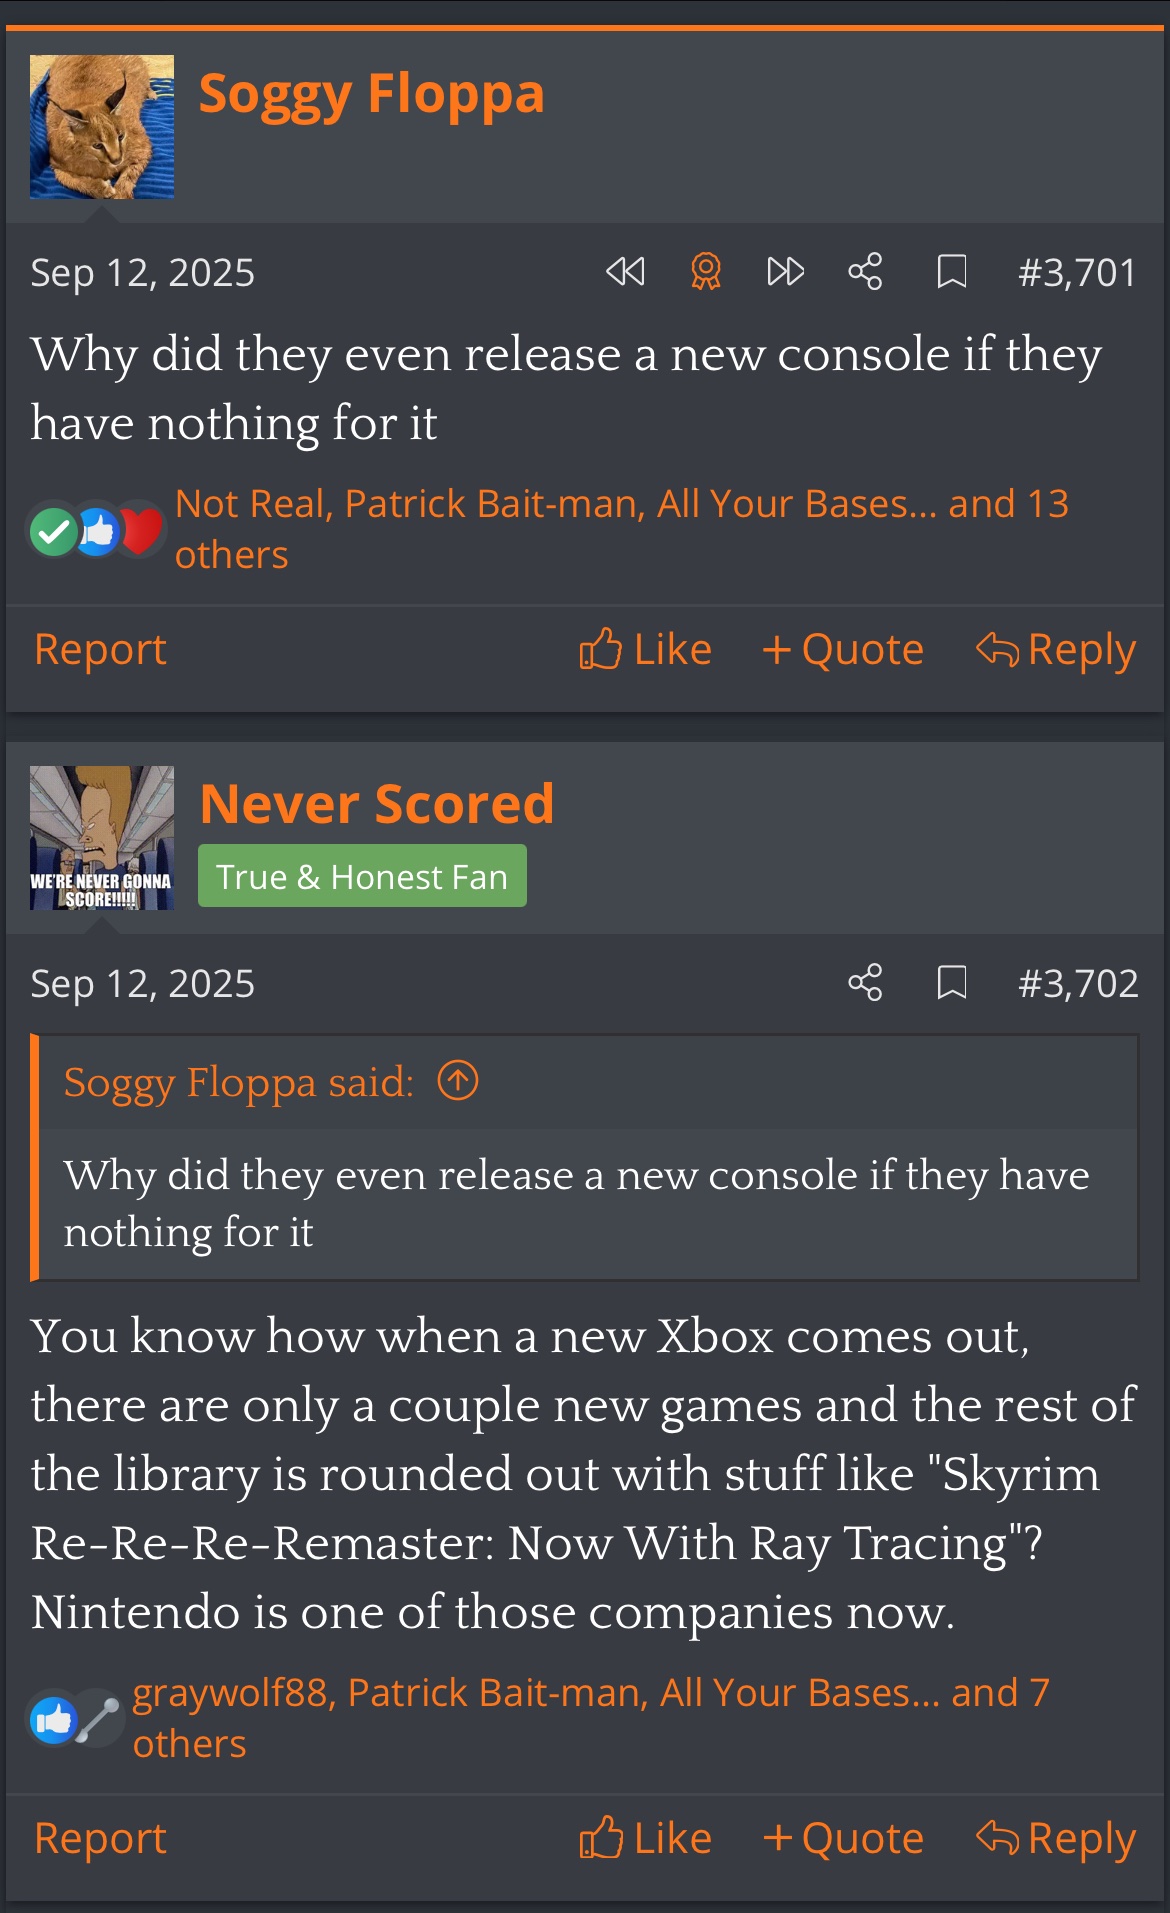Jump to next highlighted post via fast-forward icon
Image resolution: width=1170 pixels, height=1913 pixels.
coord(785,272)
